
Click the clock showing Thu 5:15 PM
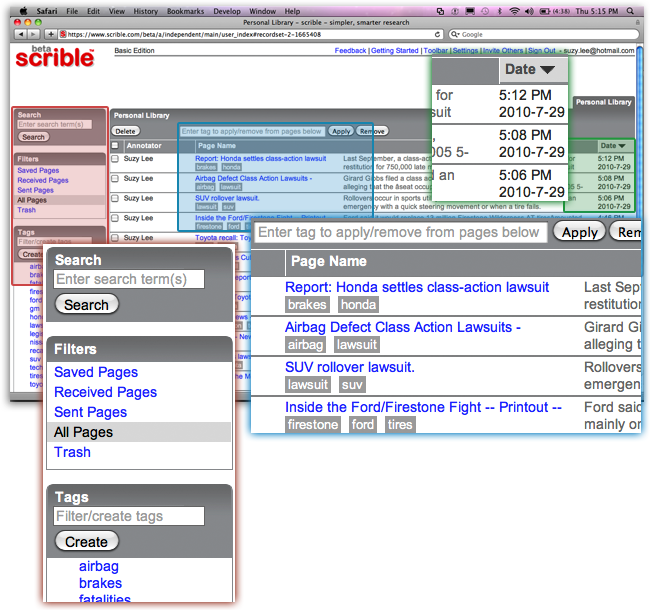596,11
